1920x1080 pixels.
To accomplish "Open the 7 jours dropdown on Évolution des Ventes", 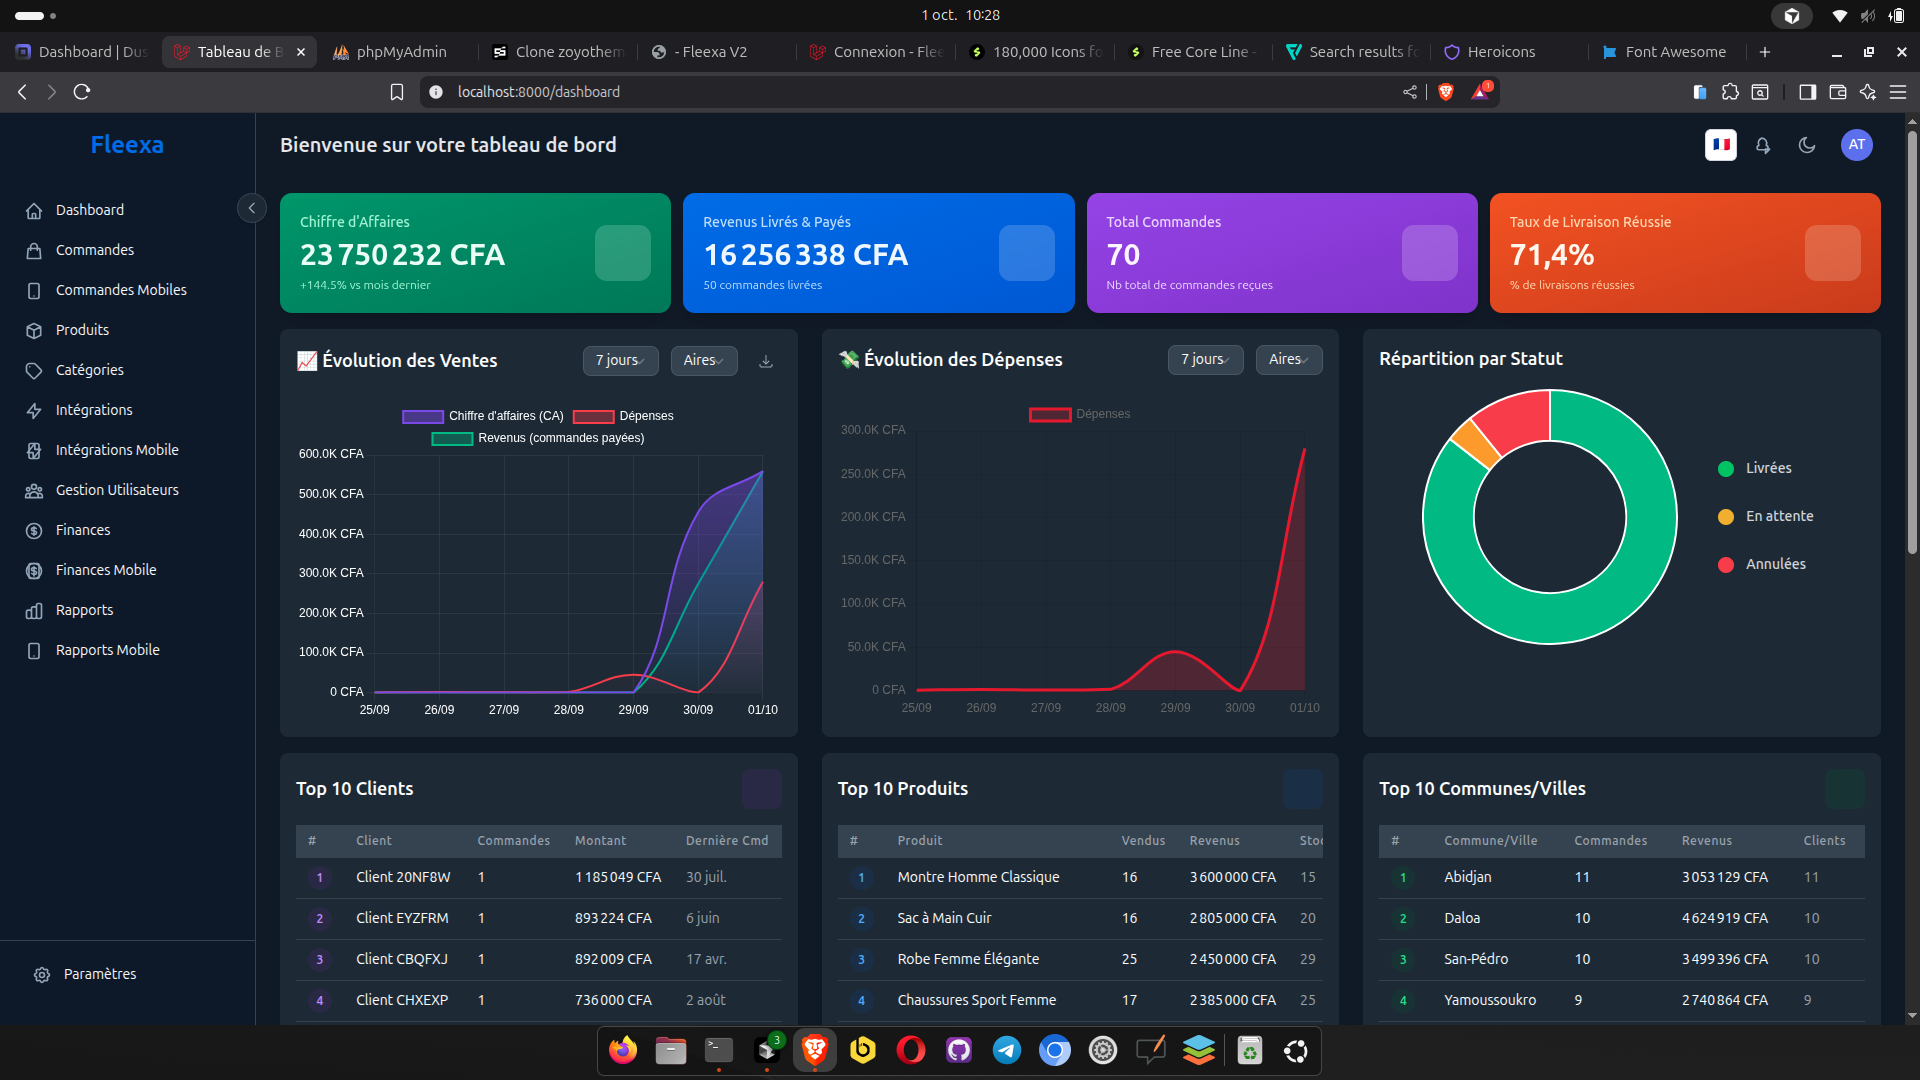I will click(620, 360).
